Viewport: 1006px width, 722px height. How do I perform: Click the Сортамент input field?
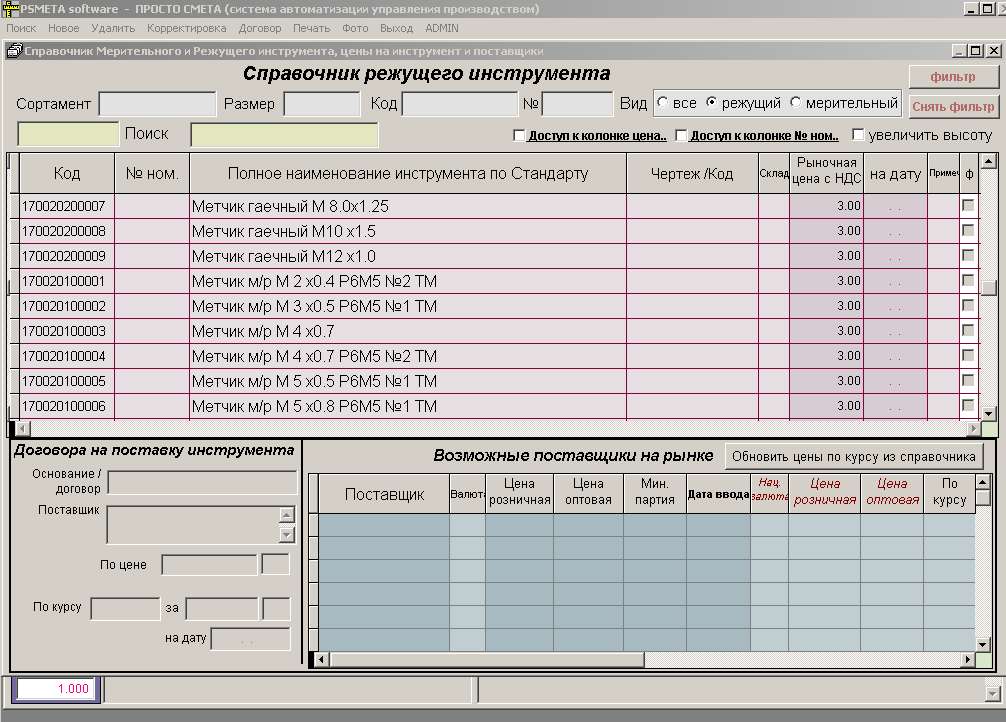pyautogui.click(x=157, y=104)
